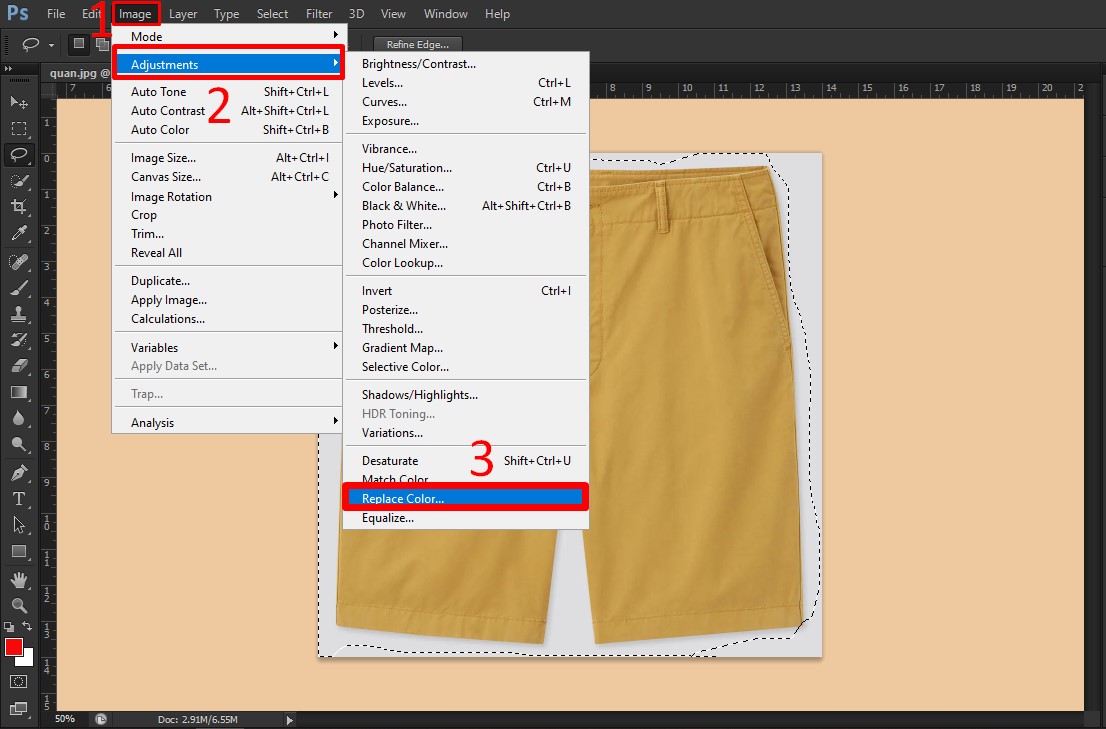Expand the Image Rotation submenu
This screenshot has height=729, width=1106.
point(170,196)
